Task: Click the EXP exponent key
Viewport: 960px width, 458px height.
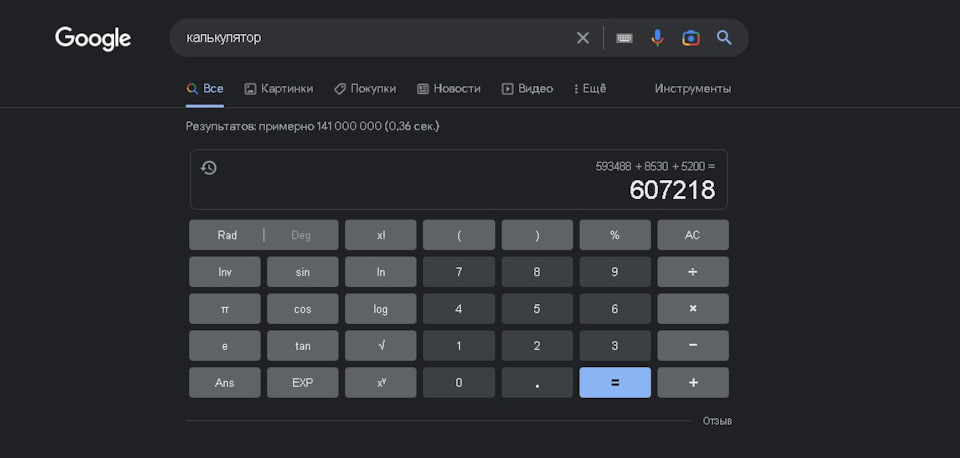Action: [x=302, y=383]
